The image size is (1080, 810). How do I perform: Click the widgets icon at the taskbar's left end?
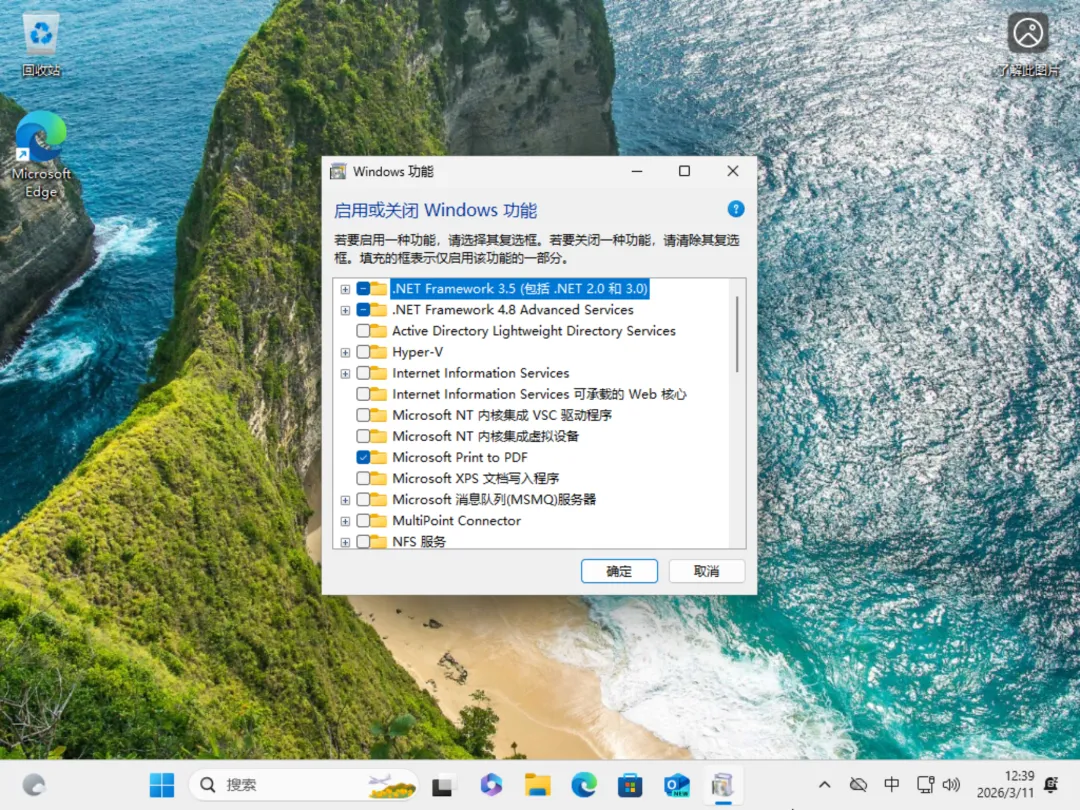pyautogui.click(x=34, y=785)
